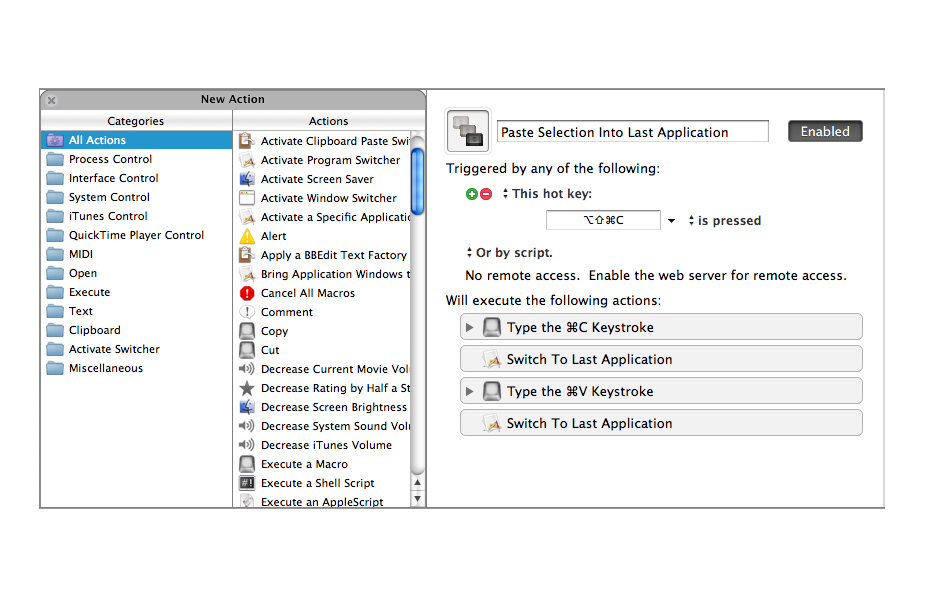The width and height of the screenshot is (938, 598).
Task: Click the Activate Window Switcher icon
Action: (x=247, y=198)
